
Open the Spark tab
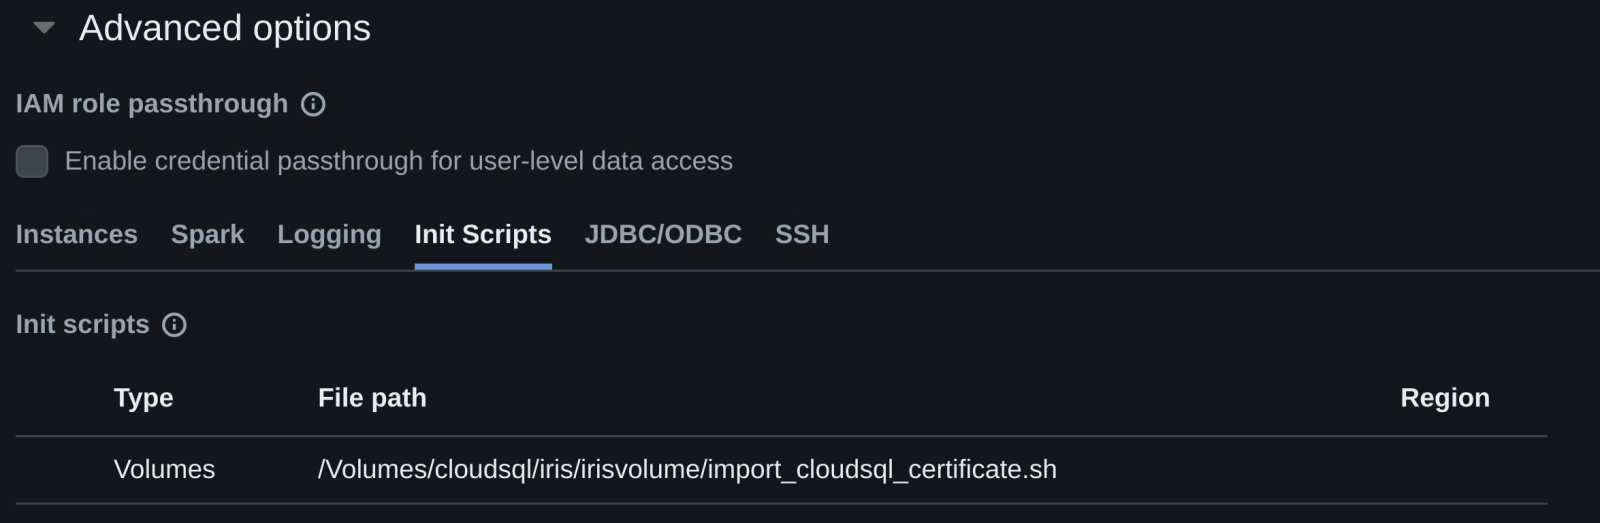click(207, 234)
